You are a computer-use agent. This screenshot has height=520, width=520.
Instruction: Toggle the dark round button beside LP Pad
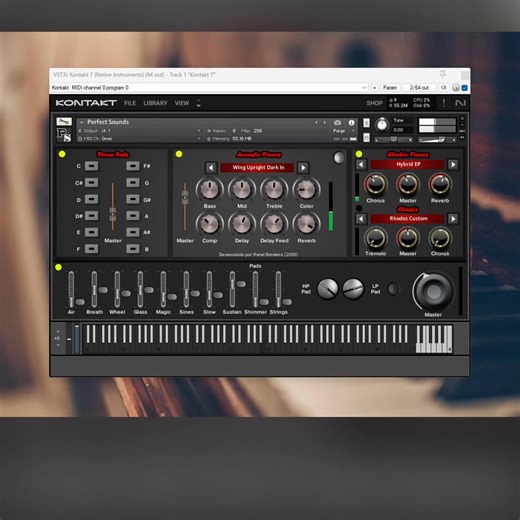pos(393,288)
